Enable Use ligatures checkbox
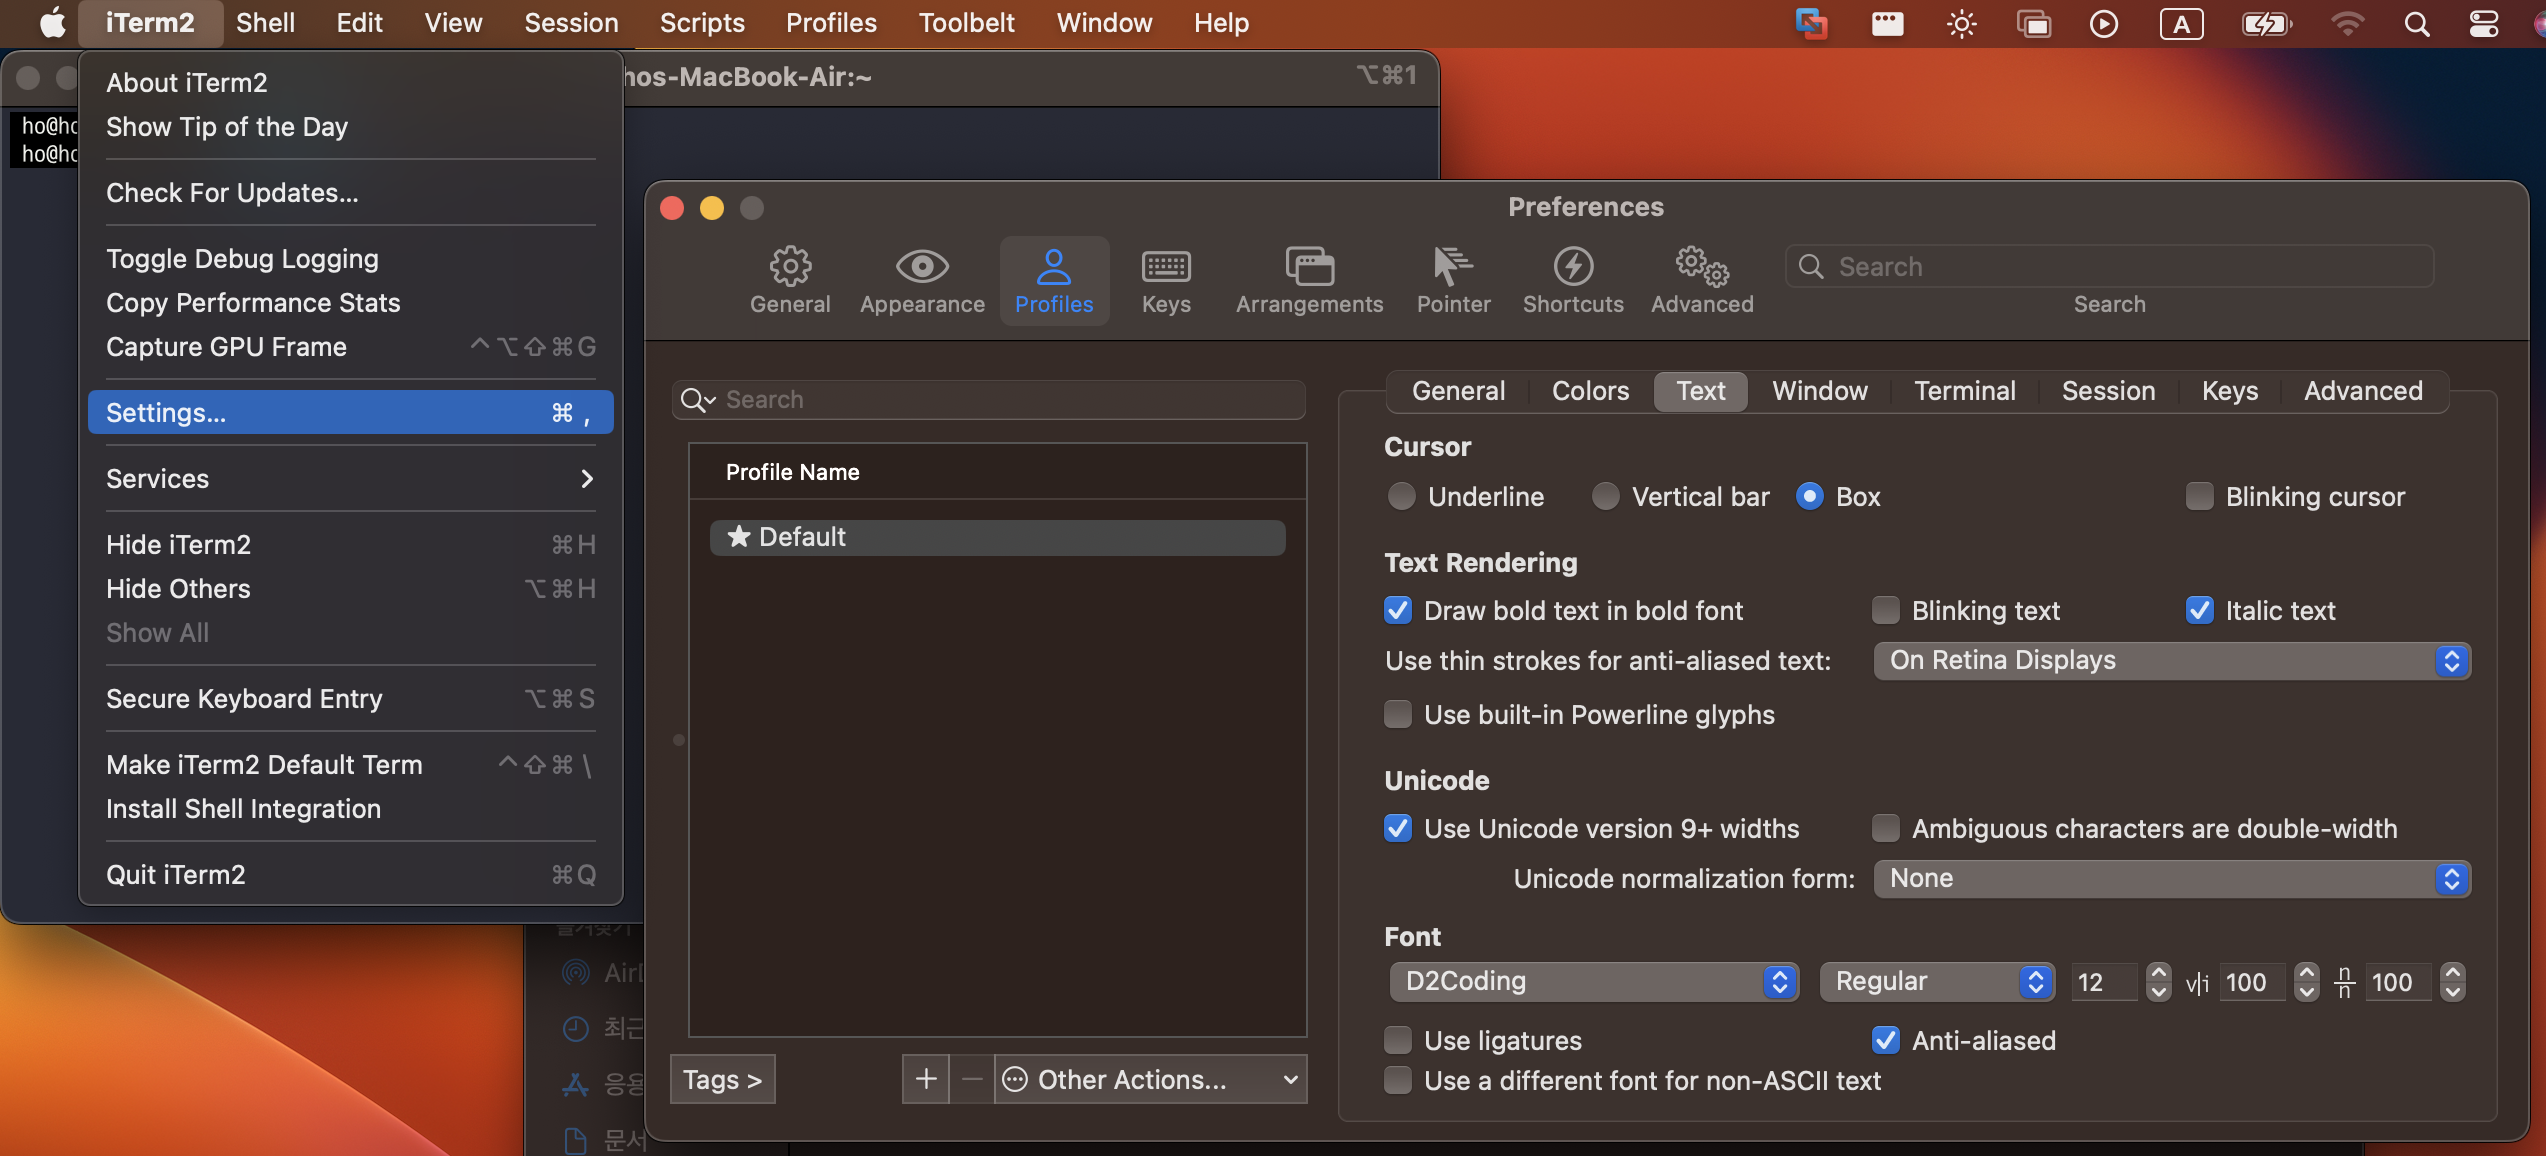2546x1156 pixels. click(x=1397, y=1040)
